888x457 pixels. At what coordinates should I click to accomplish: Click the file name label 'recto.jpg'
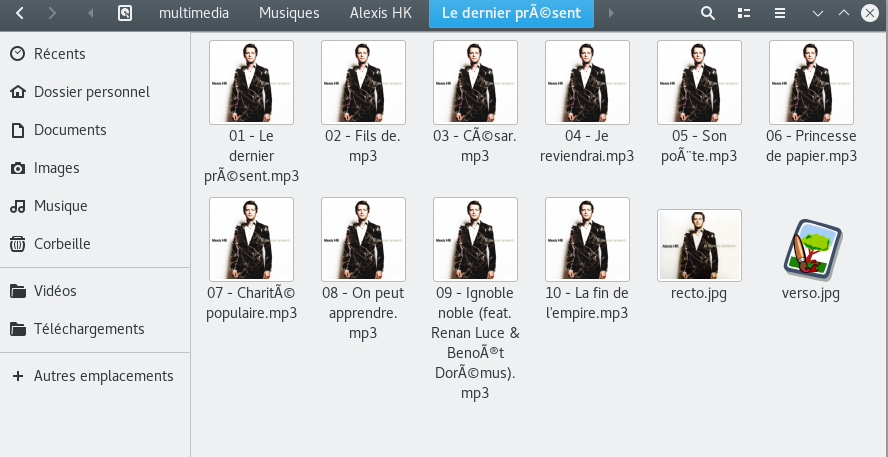[x=699, y=293]
